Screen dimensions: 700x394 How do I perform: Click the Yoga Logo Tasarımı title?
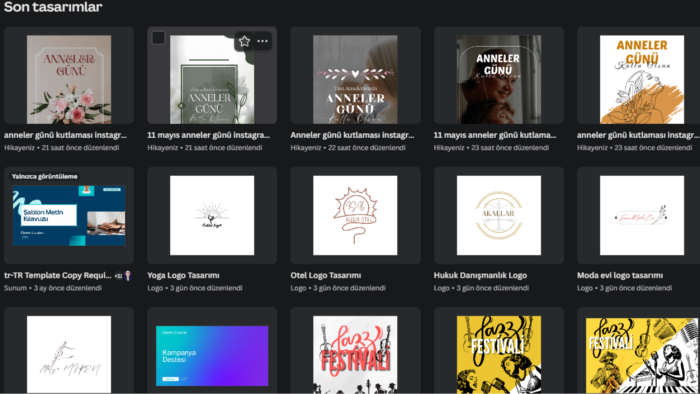(x=183, y=275)
